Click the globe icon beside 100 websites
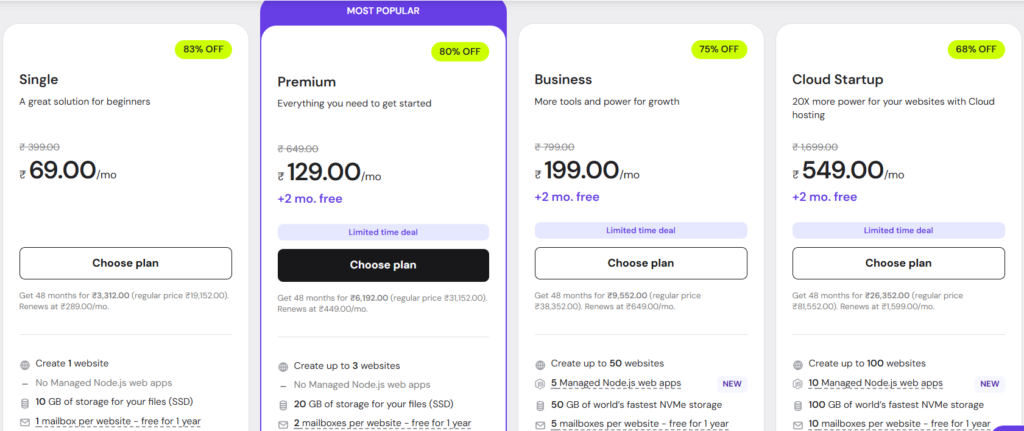The width and height of the screenshot is (1024, 431). (x=798, y=364)
